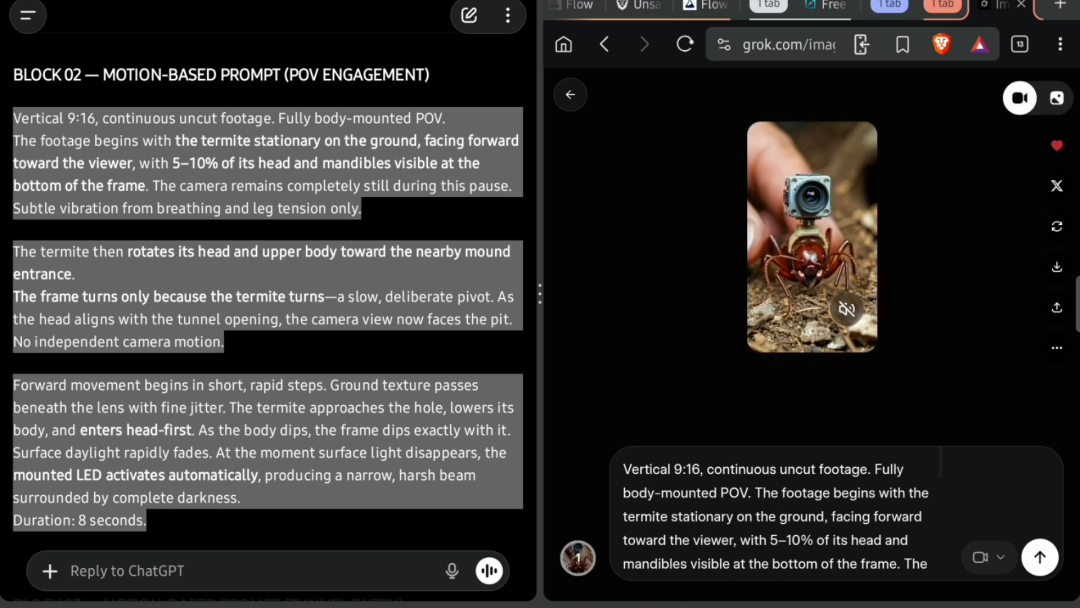Click the bold text enters head-first
The image size is (1080, 608).
(x=136, y=430)
